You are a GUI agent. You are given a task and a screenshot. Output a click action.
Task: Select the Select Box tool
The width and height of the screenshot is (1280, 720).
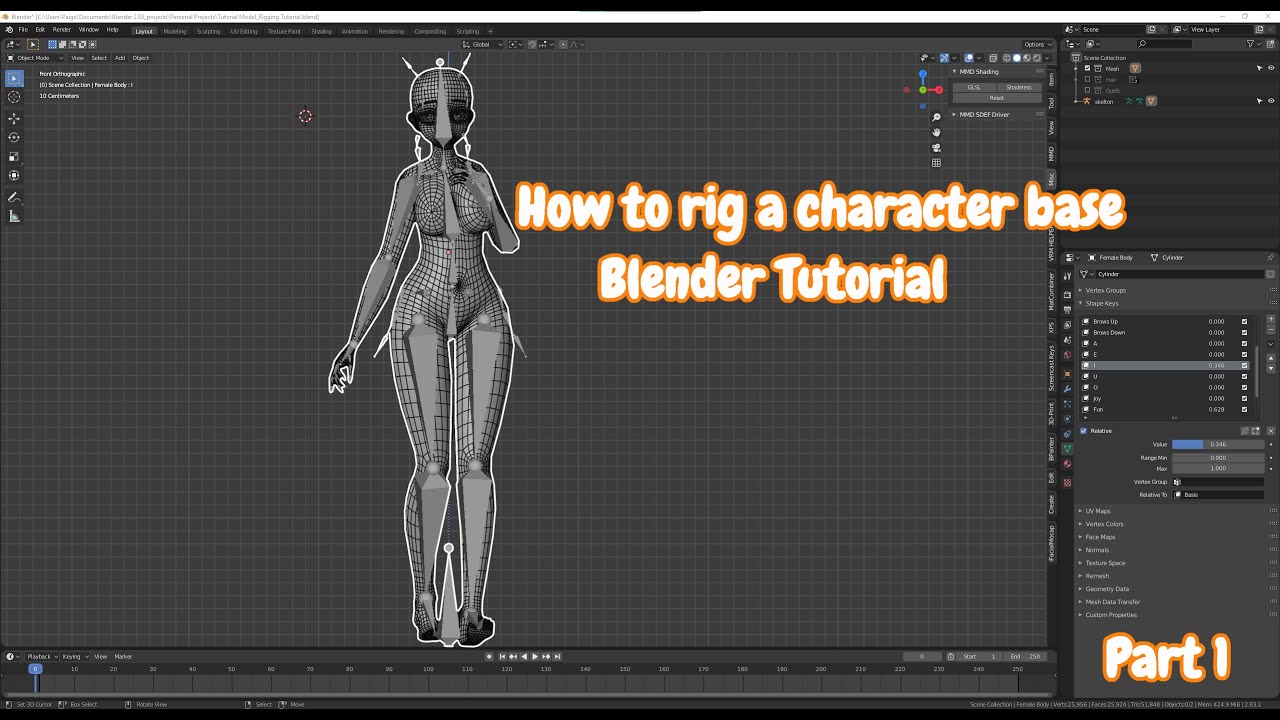tap(14, 78)
